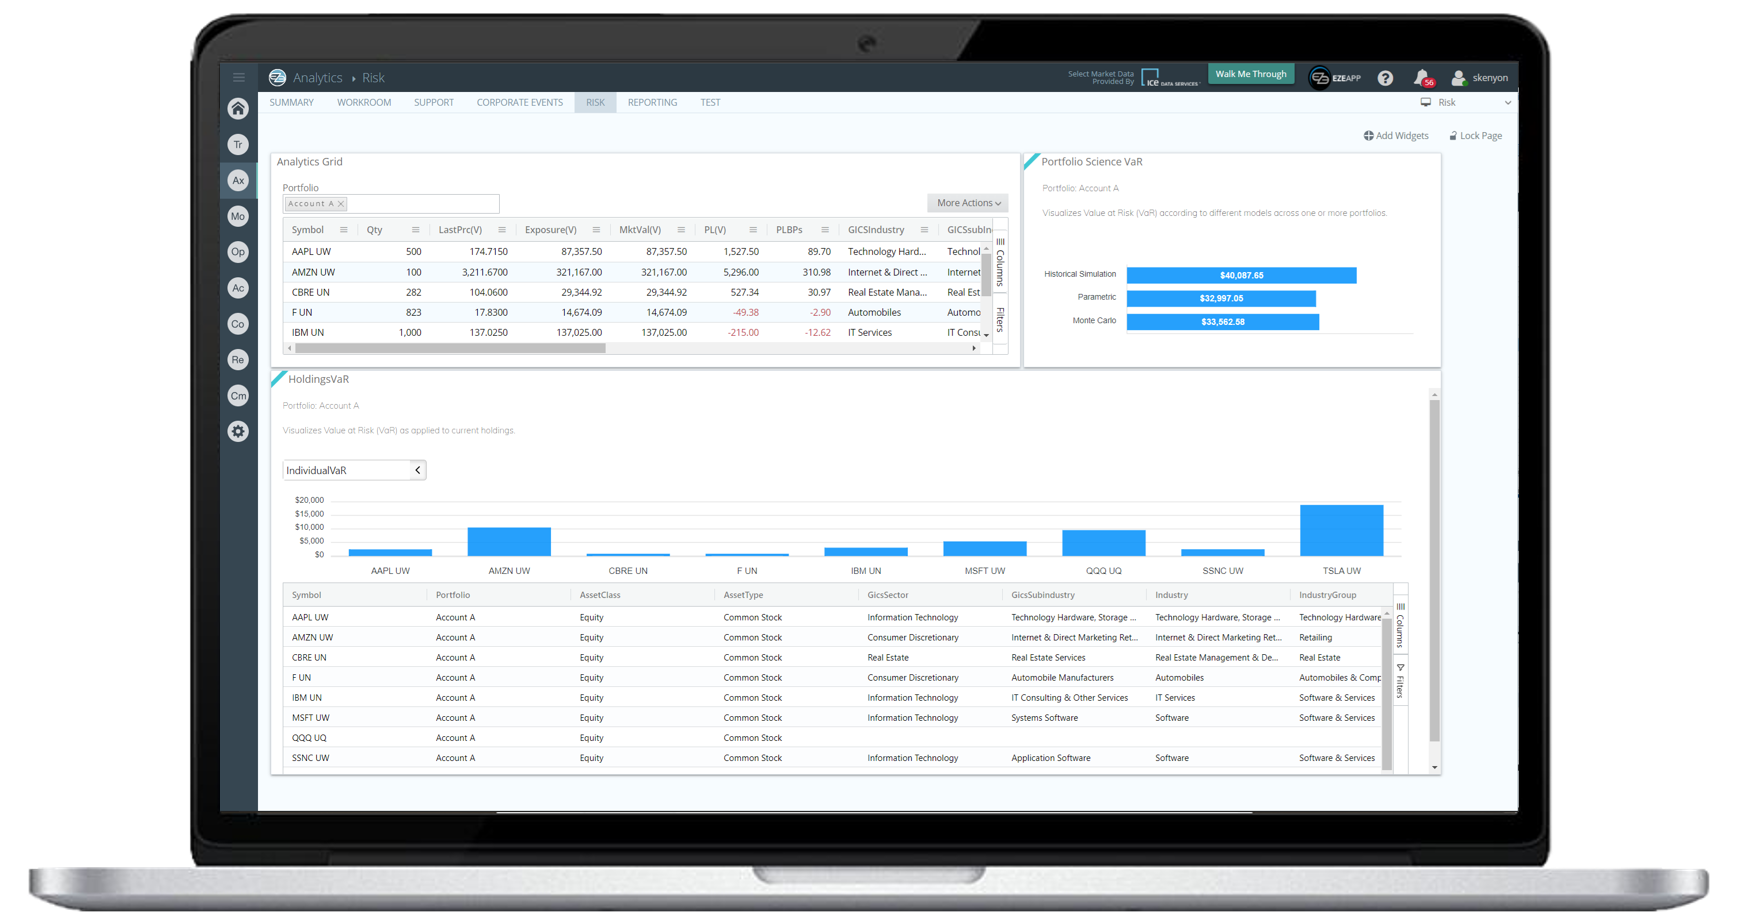Open the PL(V) column menu icon
This screenshot has height=913, width=1740.
(753, 230)
